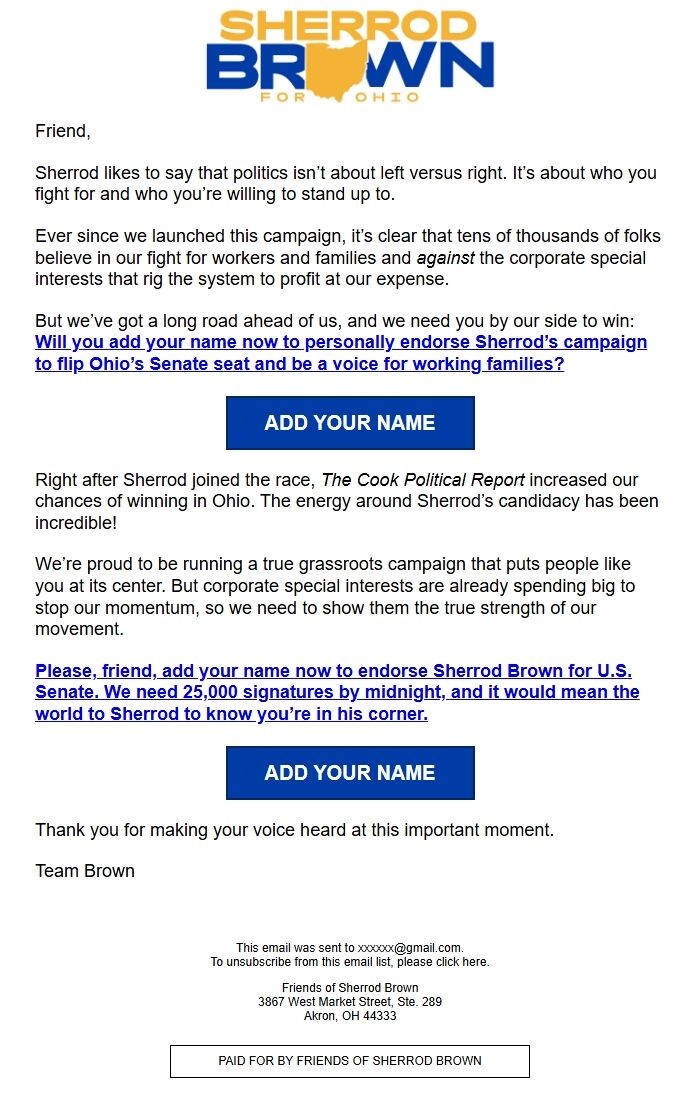The width and height of the screenshot is (700, 1113).
Task: Open the link to flip Ohio's Senate seat
Action: 340,353
